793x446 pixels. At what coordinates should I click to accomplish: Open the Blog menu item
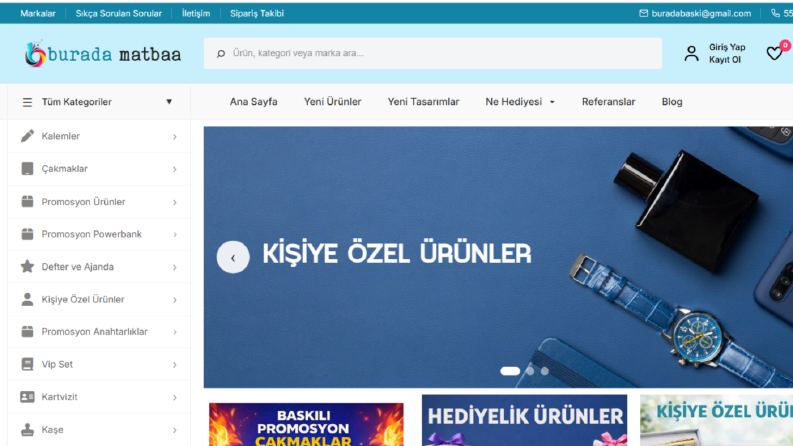[x=672, y=102]
